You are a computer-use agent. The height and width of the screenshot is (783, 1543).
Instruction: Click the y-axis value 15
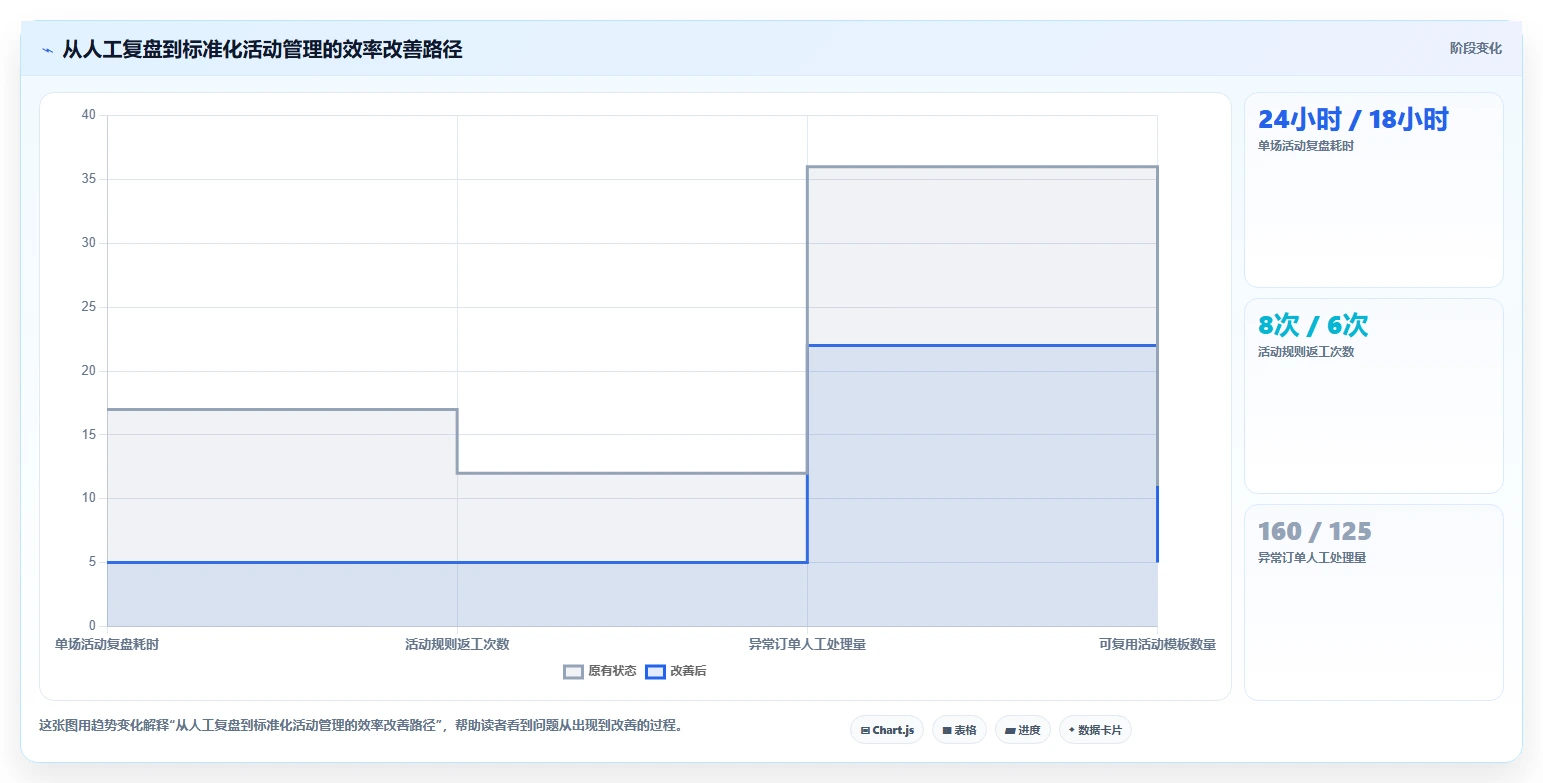tap(88, 435)
